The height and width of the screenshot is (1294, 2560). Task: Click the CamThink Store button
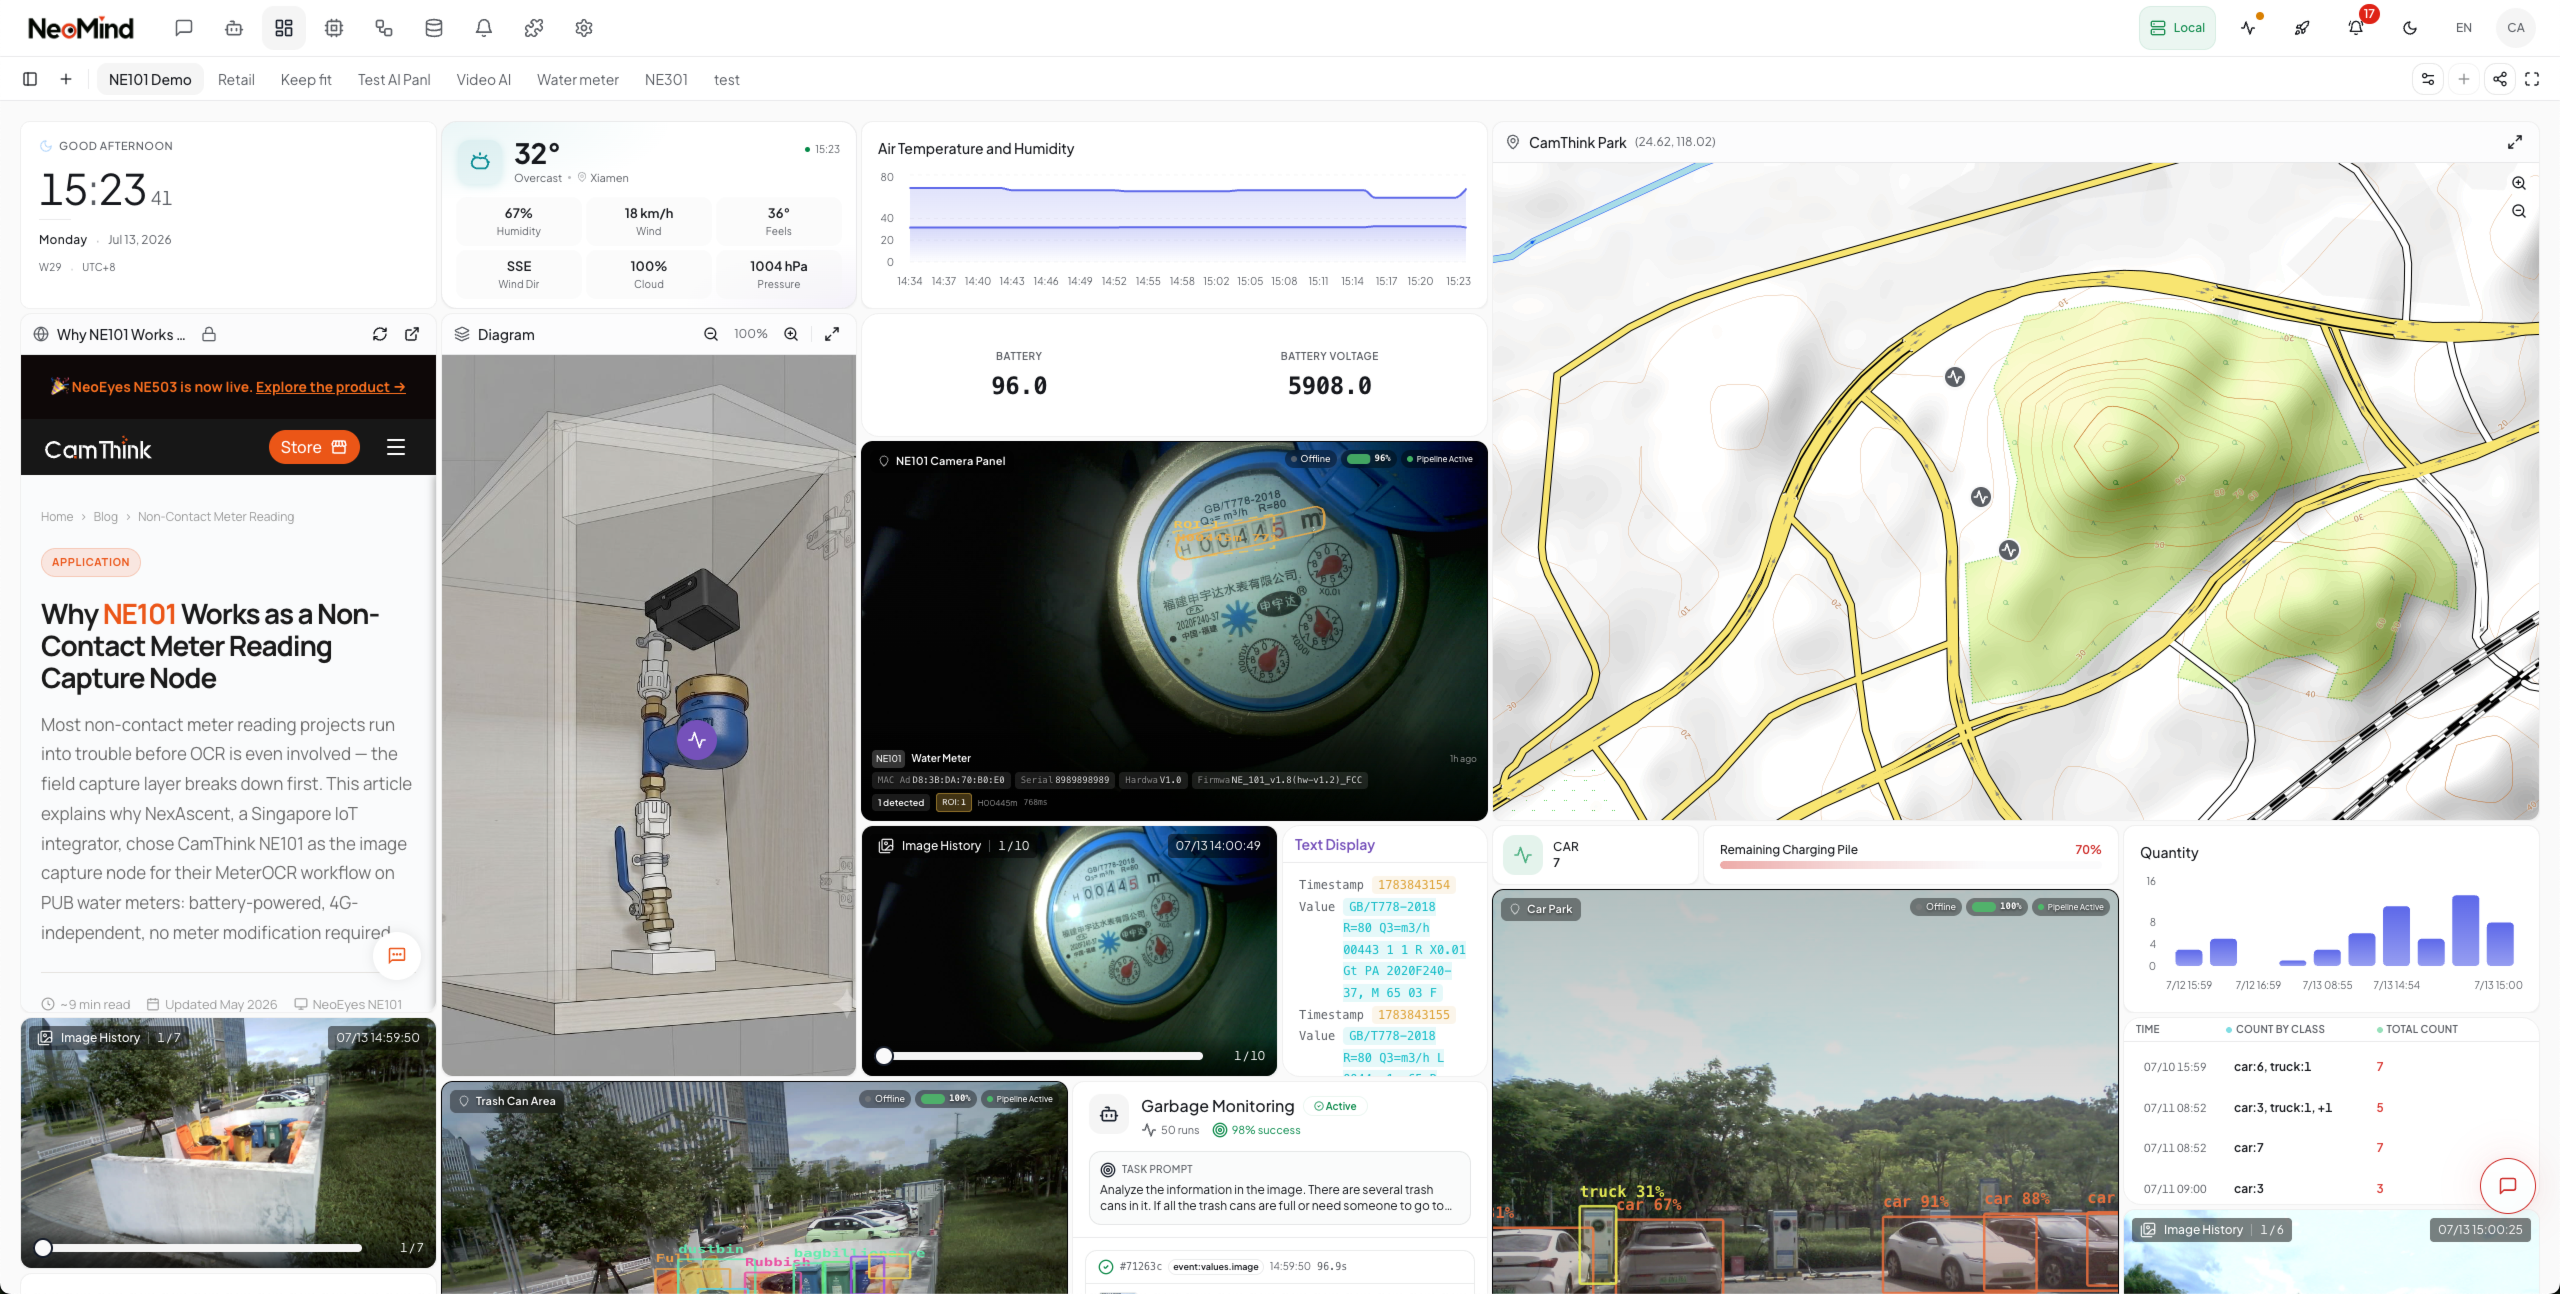coord(314,447)
